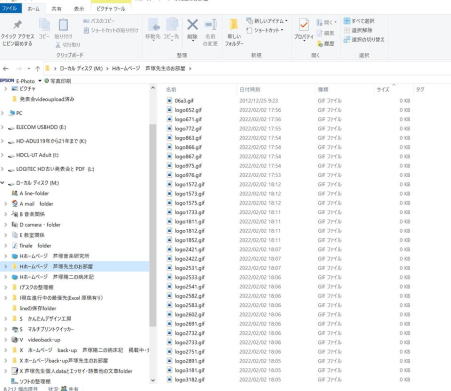Click the New folder icon
This screenshot has width=451, height=391.
tap(234, 25)
